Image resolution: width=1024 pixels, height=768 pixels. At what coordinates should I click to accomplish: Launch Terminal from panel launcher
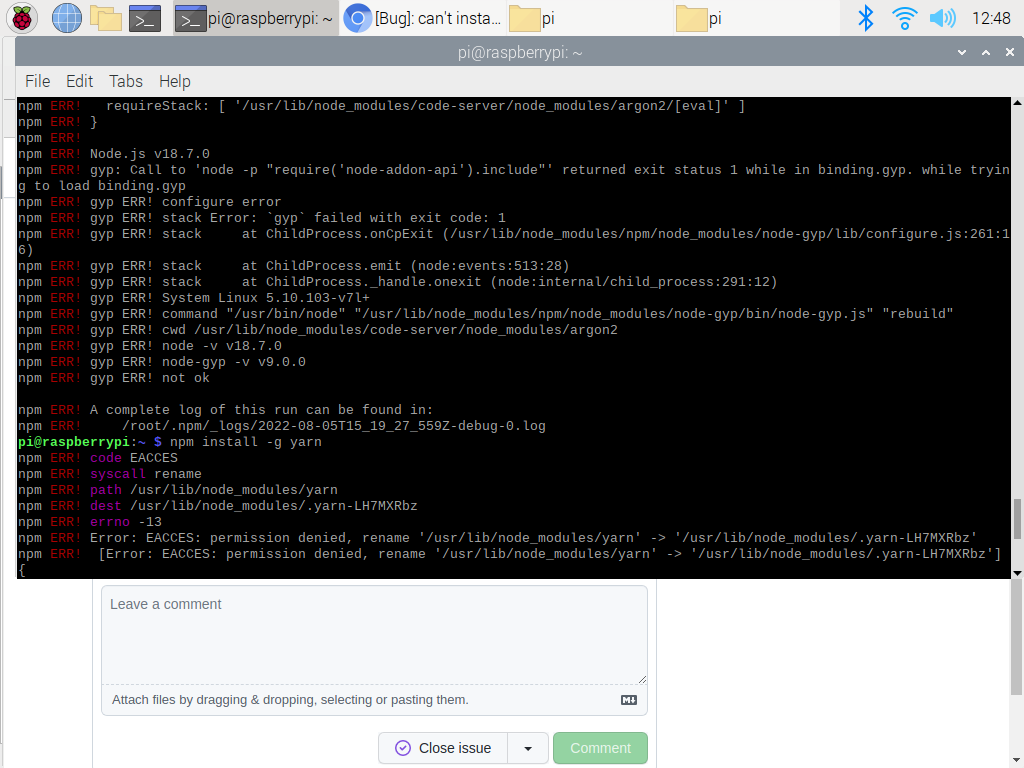point(145,18)
